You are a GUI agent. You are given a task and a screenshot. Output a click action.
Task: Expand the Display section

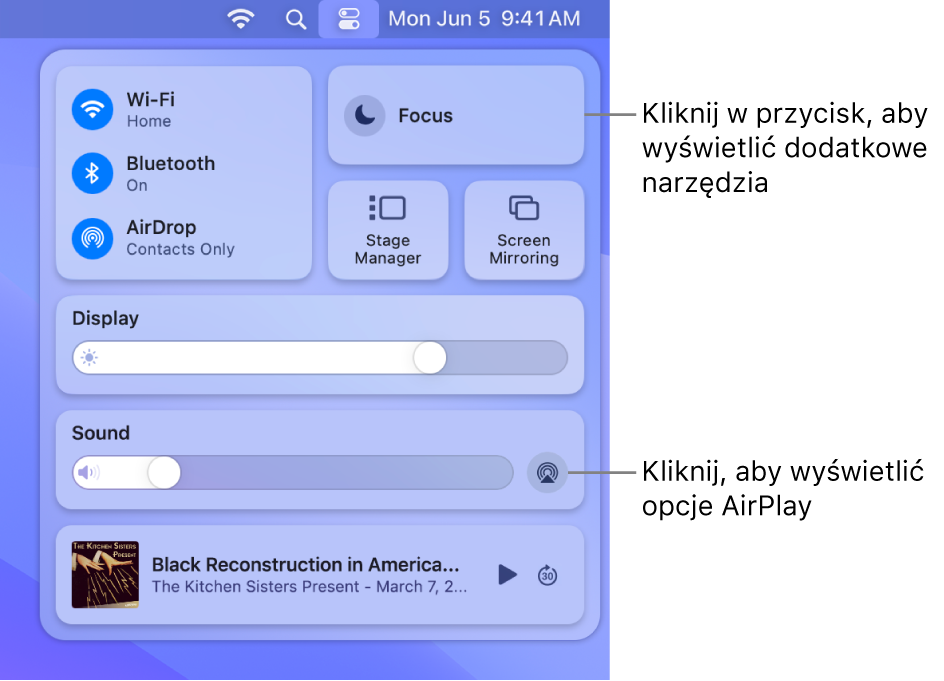point(105,318)
